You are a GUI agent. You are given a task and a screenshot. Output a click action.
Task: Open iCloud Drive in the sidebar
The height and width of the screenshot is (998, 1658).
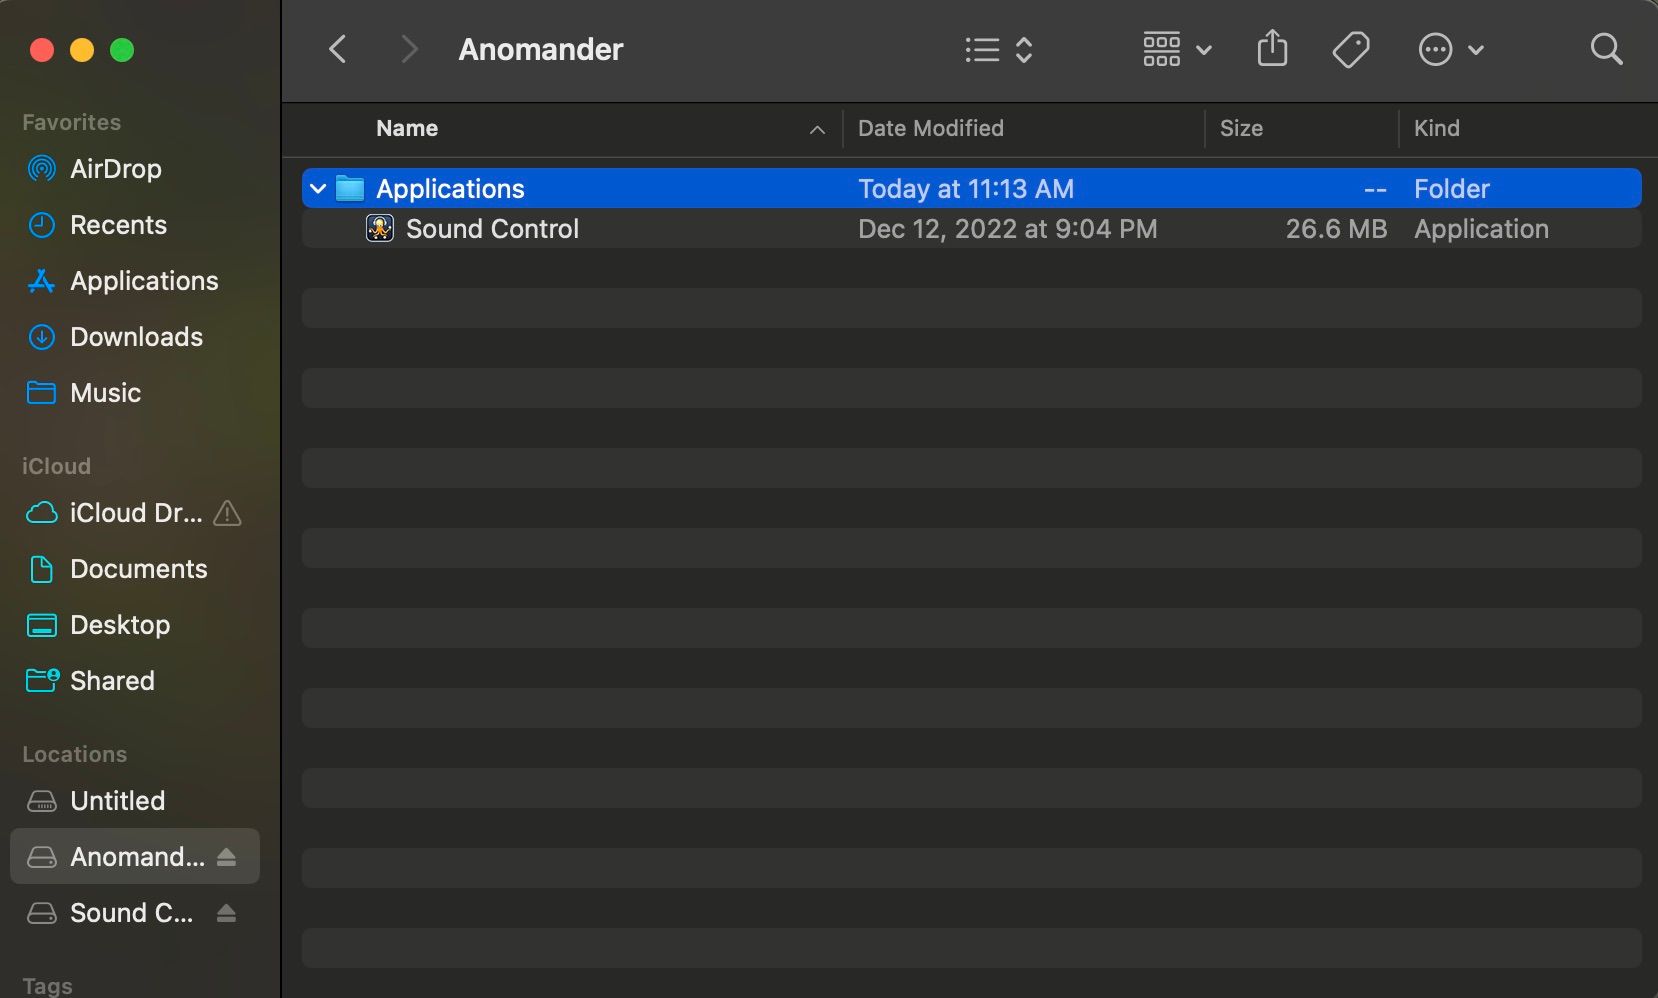(136, 513)
